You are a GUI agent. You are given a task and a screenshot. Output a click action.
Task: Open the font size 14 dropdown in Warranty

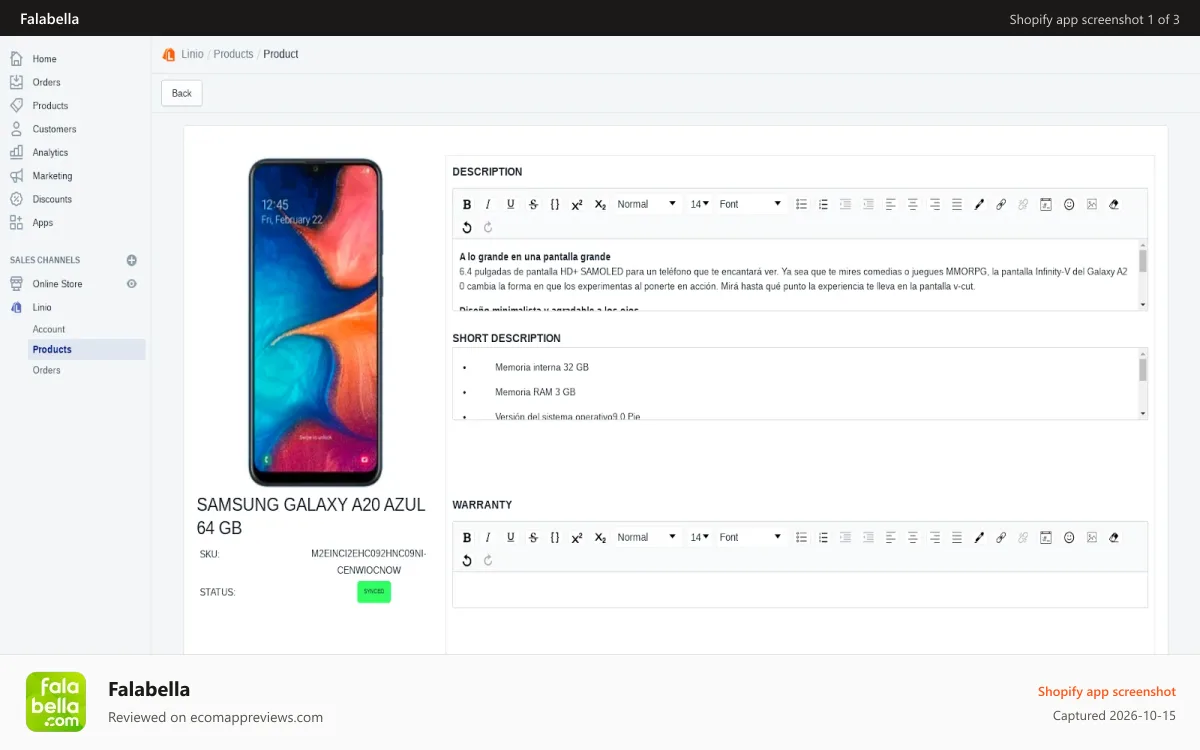click(x=699, y=537)
